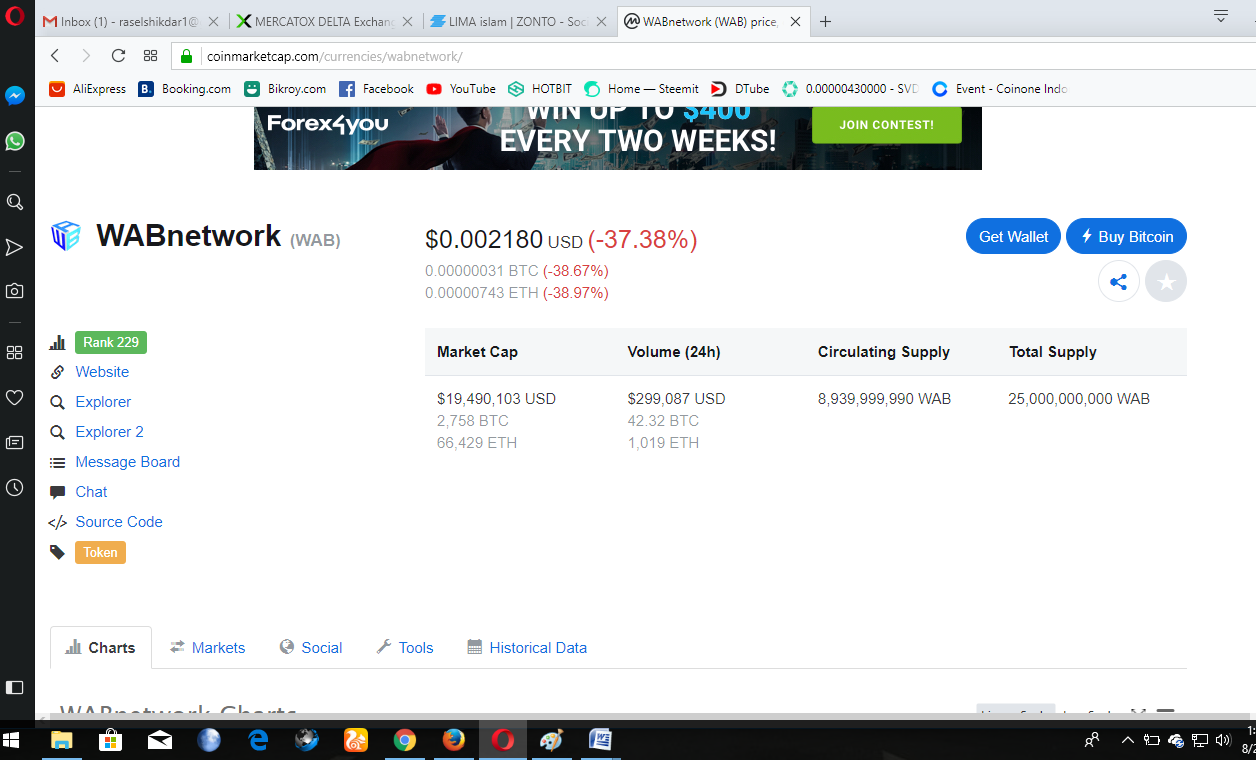Viewport: 1256px width, 770px height.
Task: Open Speed Dial grid in the sidebar
Action: click(x=15, y=353)
